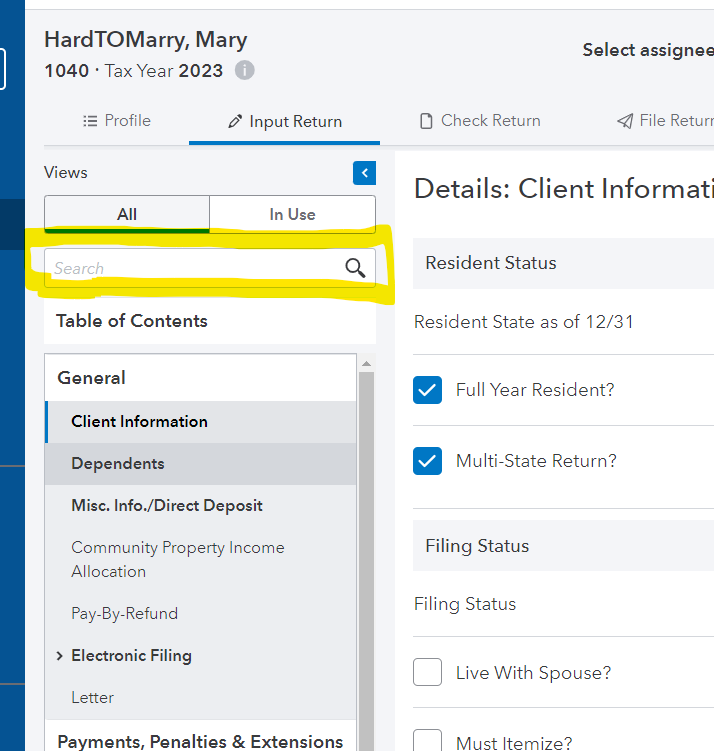This screenshot has width=714, height=751.
Task: Click inside the Search input field
Action: tap(190, 268)
